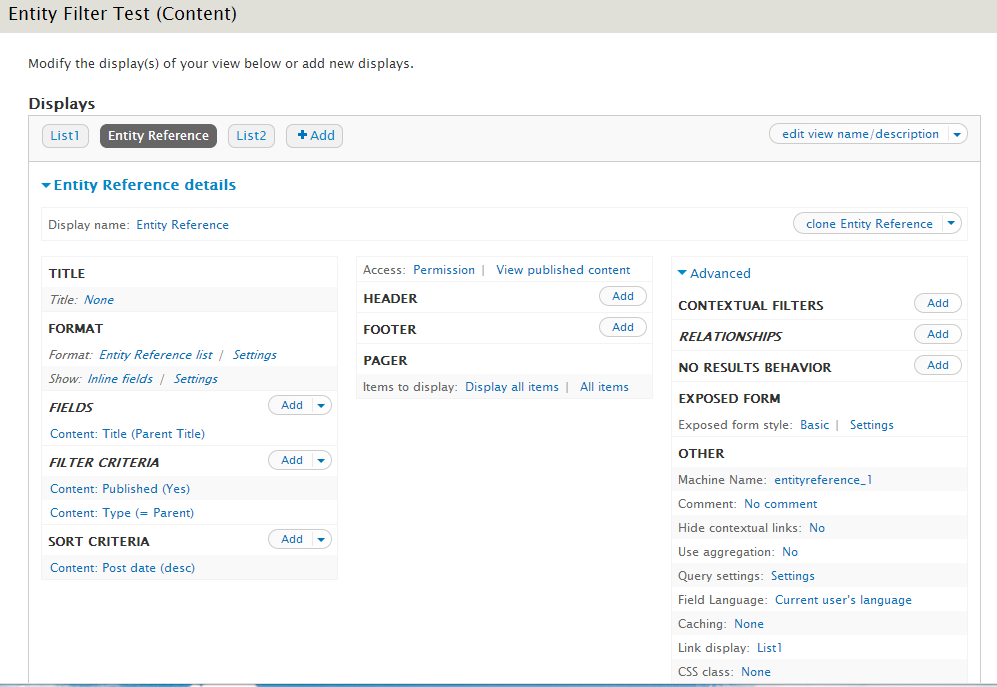Click edit view name/description button
Image resolution: width=997 pixels, height=687 pixels.
point(860,134)
